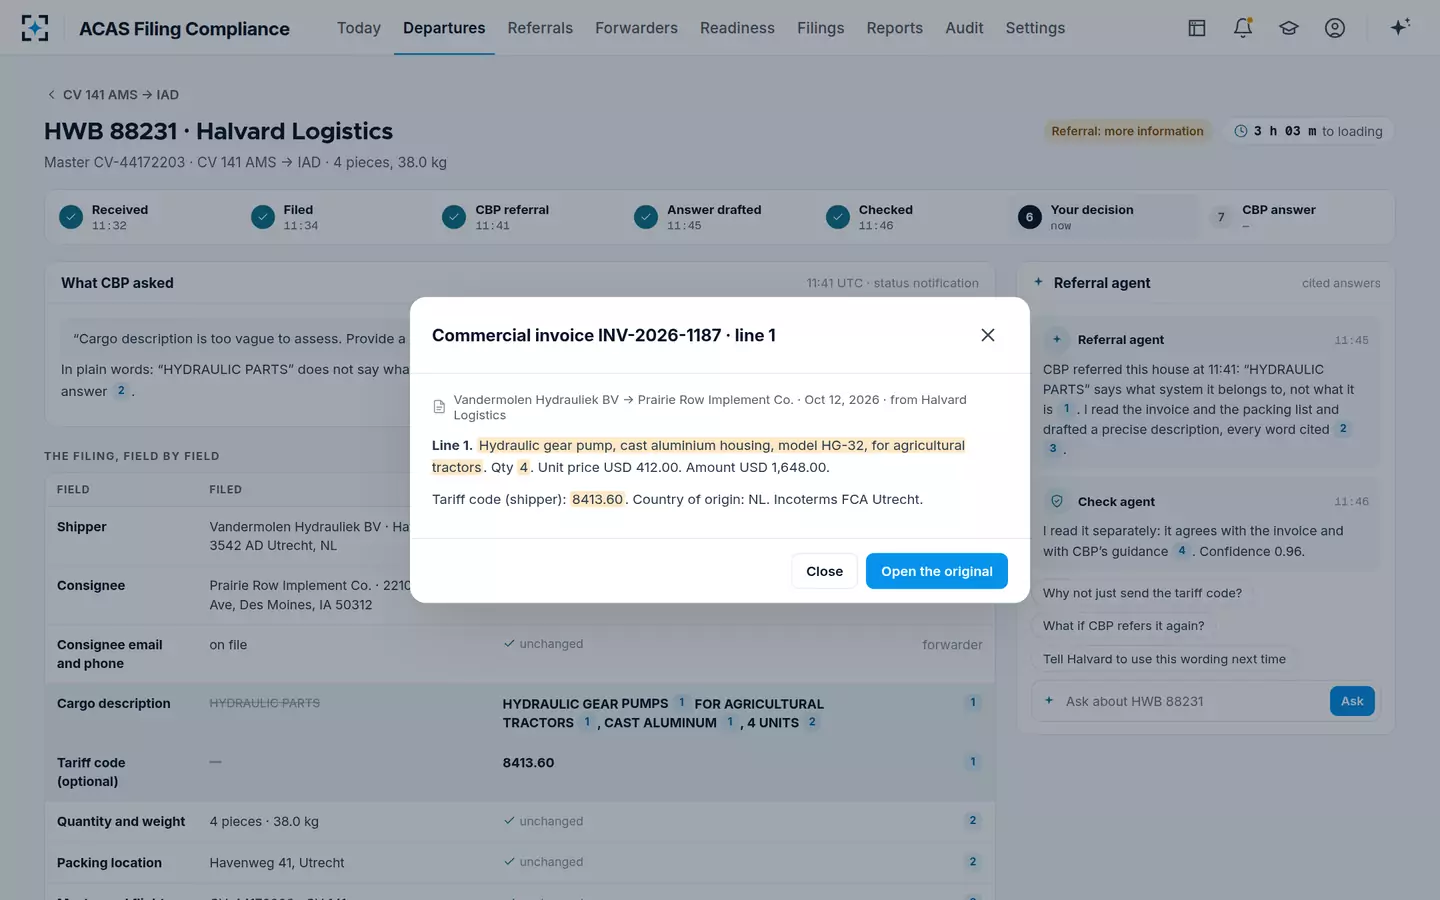1440x900 pixels.
Task: Open the graduation cap help icon
Action: click(x=1289, y=28)
